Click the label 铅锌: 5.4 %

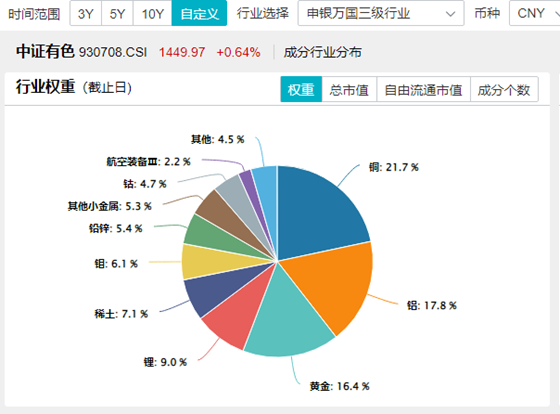[116, 228]
